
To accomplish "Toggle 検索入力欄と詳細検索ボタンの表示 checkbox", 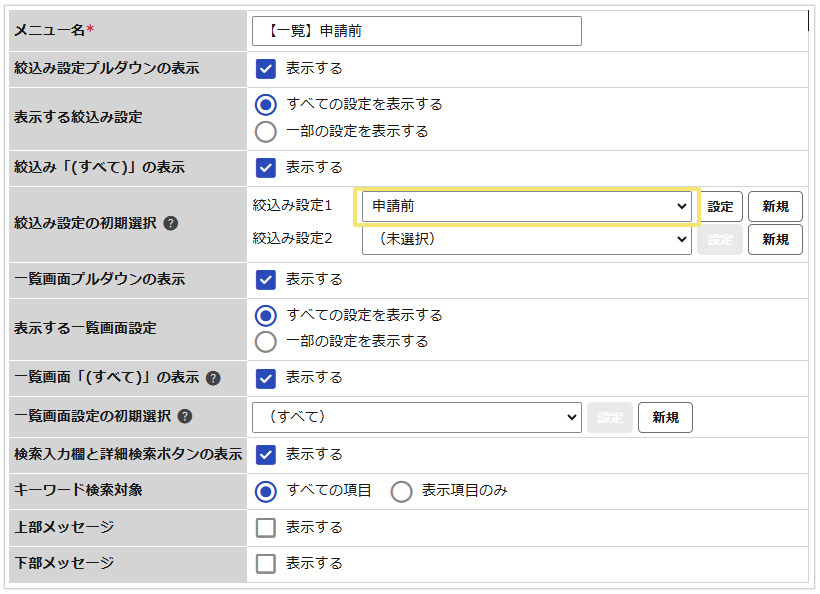I will [266, 455].
